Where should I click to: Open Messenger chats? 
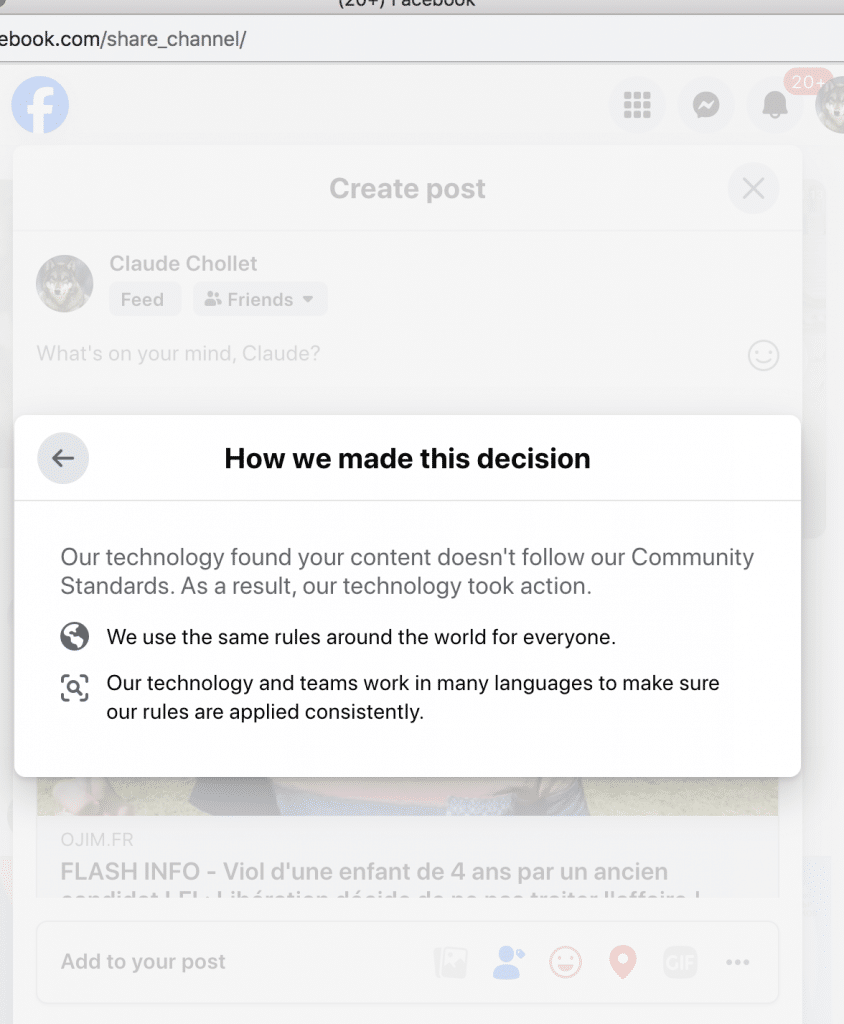706,105
